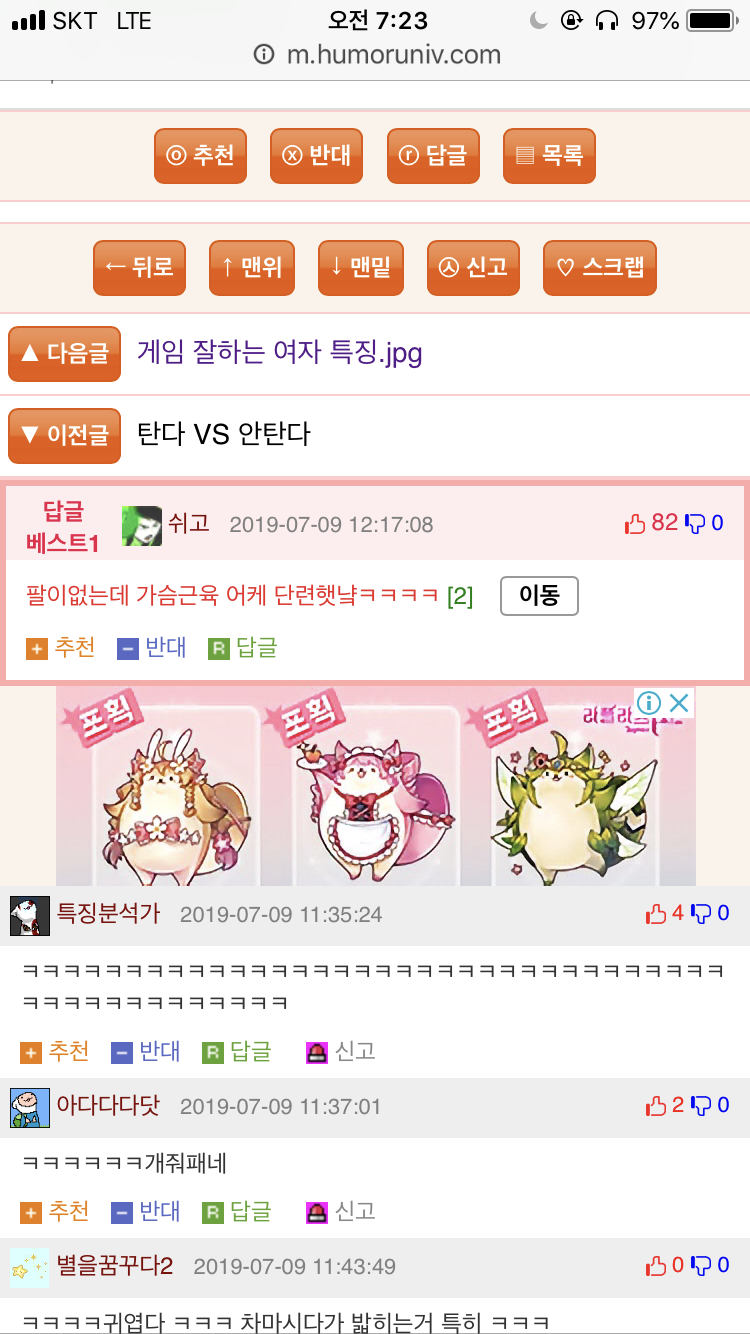Click 추천 plus icon under 쉬고's comment
This screenshot has width=750, height=1334.
(37, 649)
